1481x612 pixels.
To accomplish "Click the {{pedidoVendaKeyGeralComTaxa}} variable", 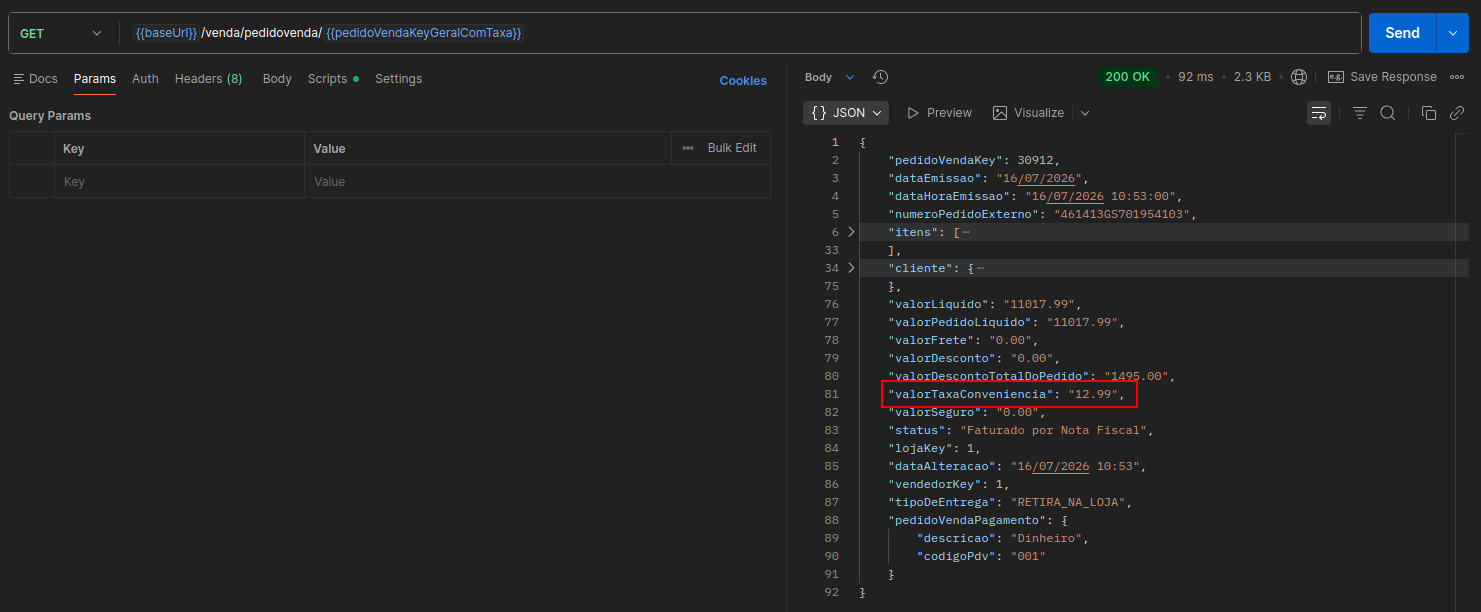I will click(x=424, y=33).
